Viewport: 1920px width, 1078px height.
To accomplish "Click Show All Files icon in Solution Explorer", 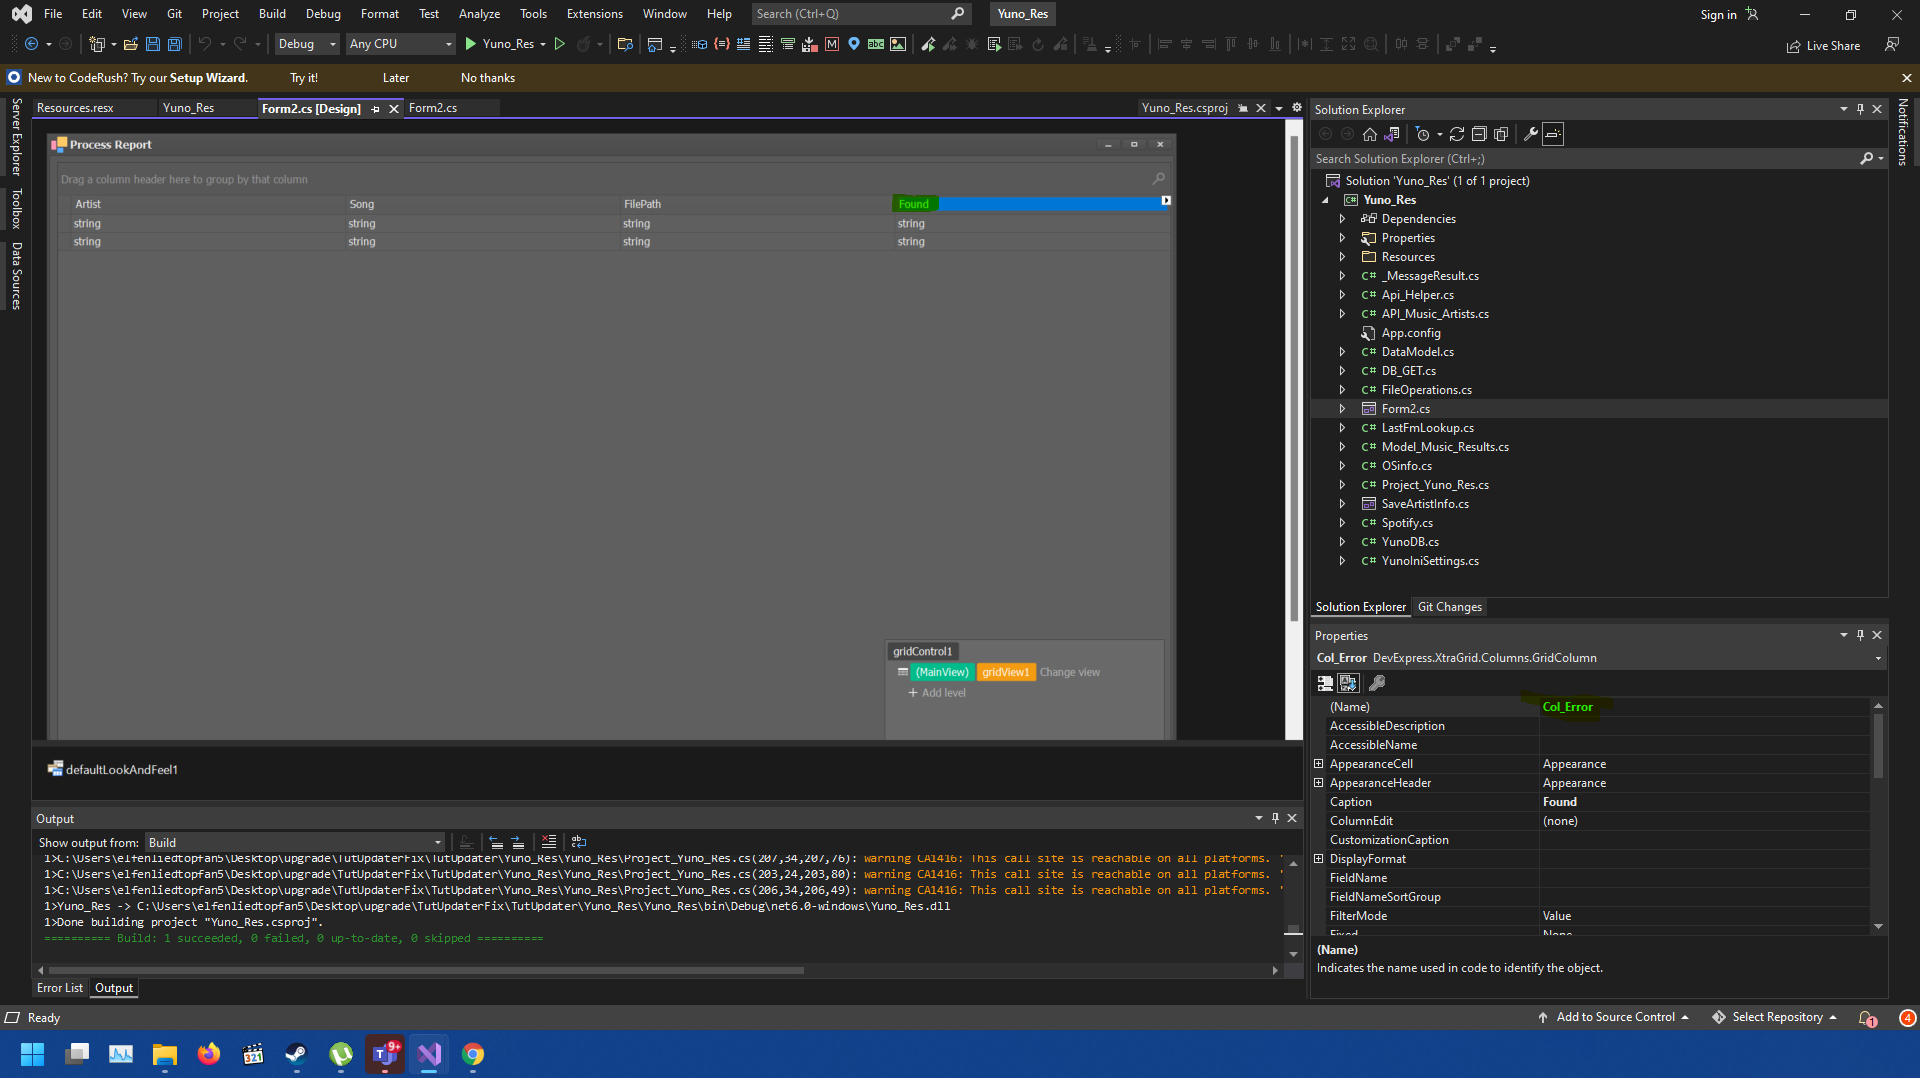I will click(x=1501, y=134).
